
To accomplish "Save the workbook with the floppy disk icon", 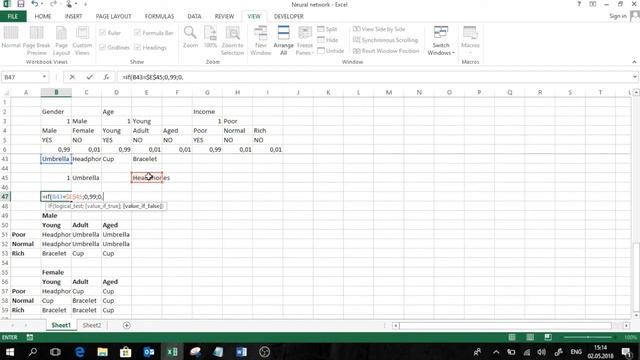I will (x=20, y=4).
